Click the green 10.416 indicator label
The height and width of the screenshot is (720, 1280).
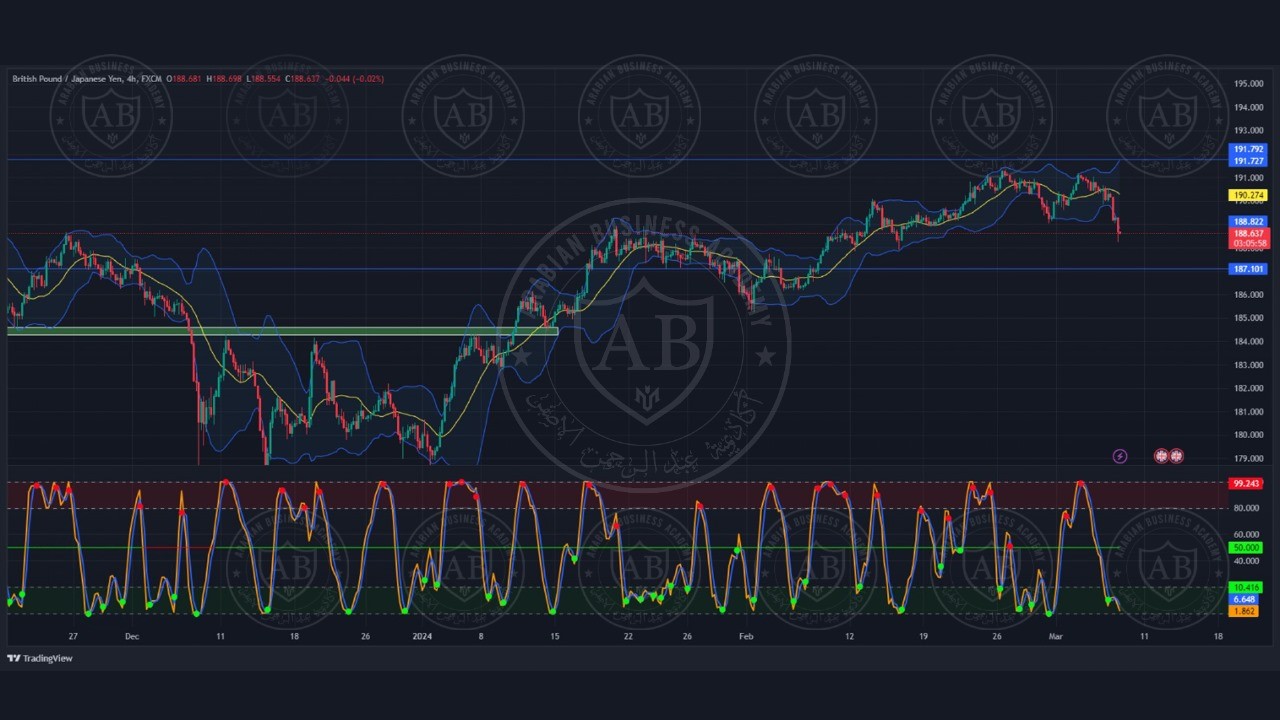1245,588
